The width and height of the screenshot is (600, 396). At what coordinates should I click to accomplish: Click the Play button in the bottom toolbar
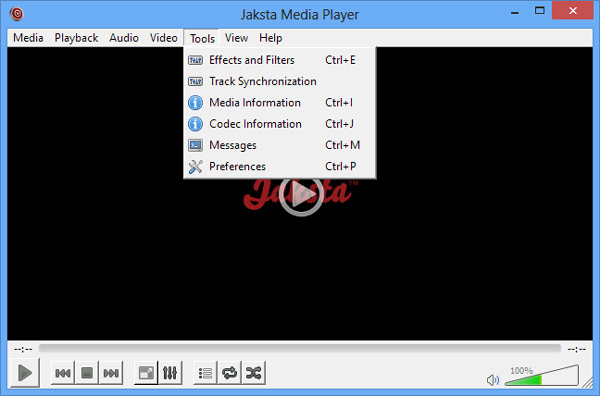tap(24, 373)
